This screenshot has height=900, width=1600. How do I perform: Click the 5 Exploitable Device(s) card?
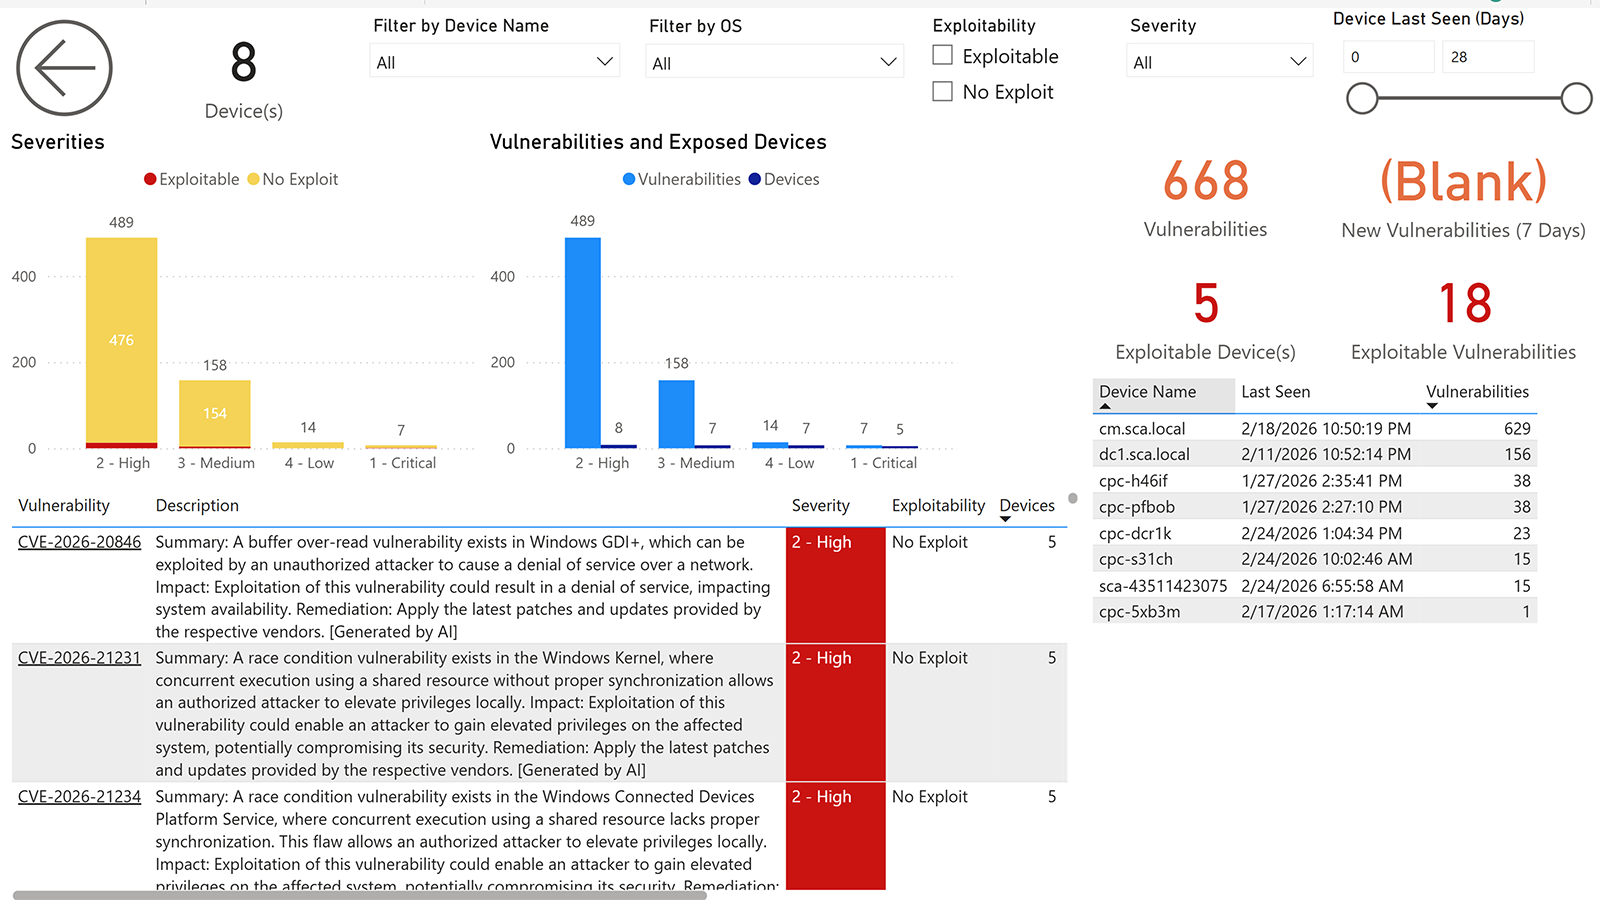(1205, 322)
